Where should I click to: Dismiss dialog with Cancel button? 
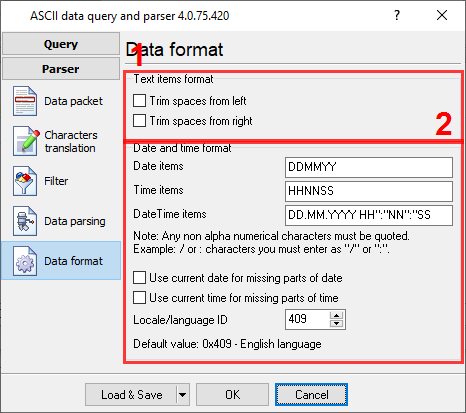[x=311, y=395]
